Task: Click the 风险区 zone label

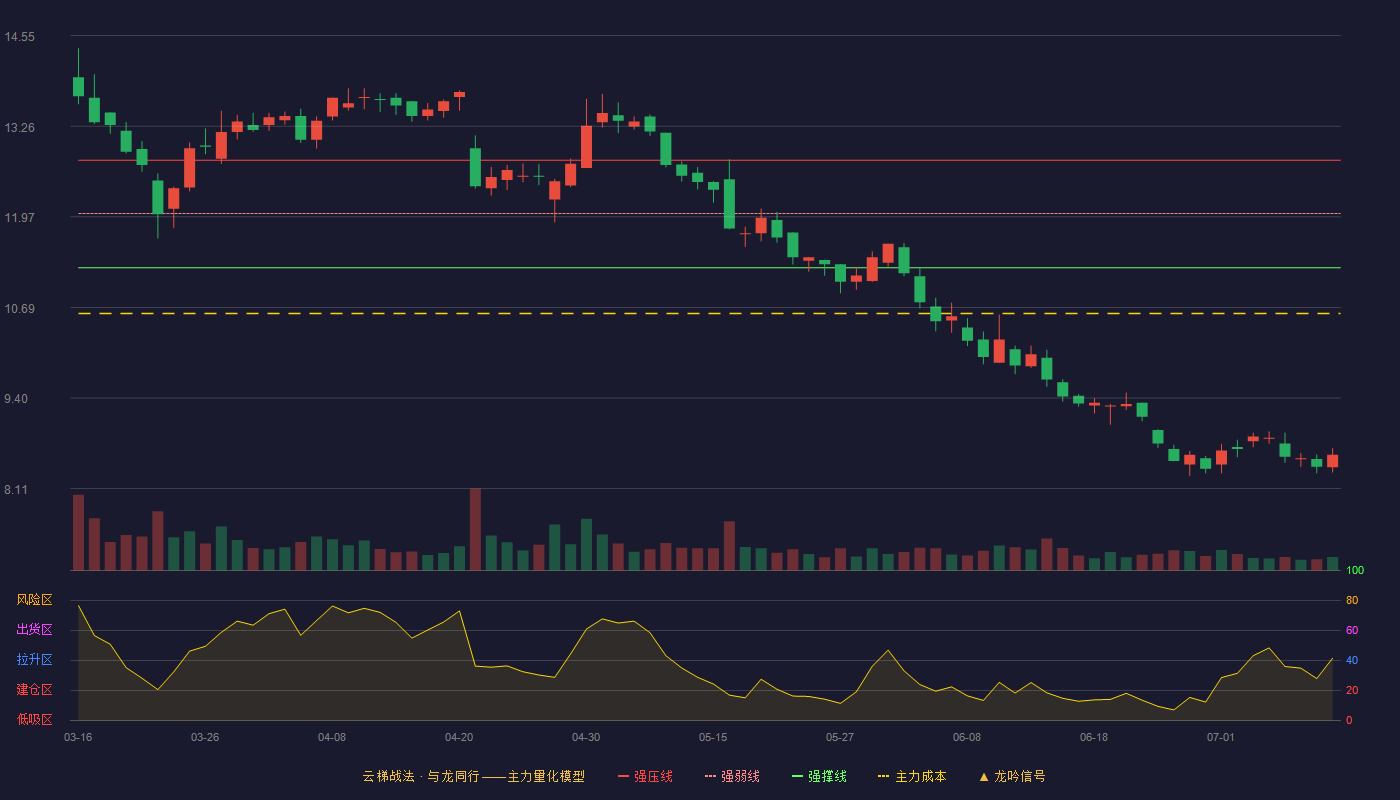Action: (34, 600)
